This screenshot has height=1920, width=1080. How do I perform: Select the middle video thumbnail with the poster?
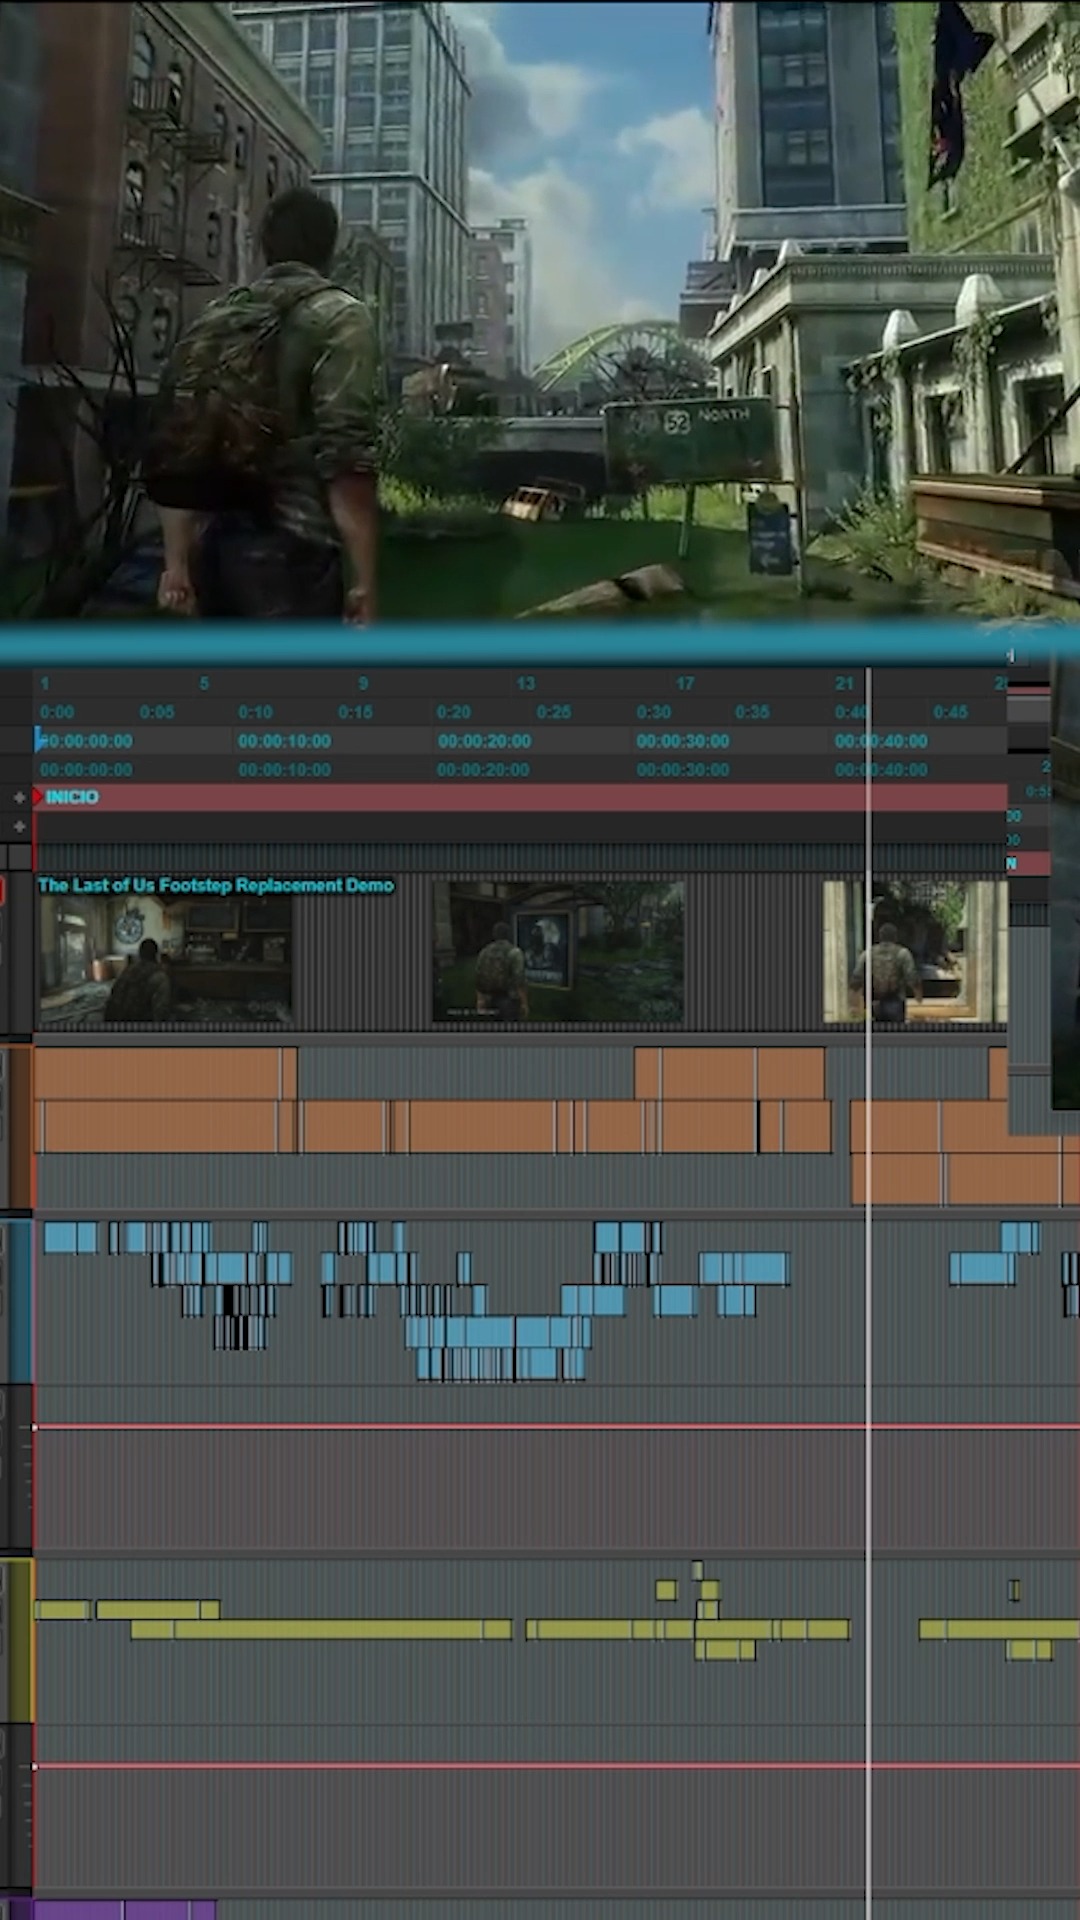[558, 952]
